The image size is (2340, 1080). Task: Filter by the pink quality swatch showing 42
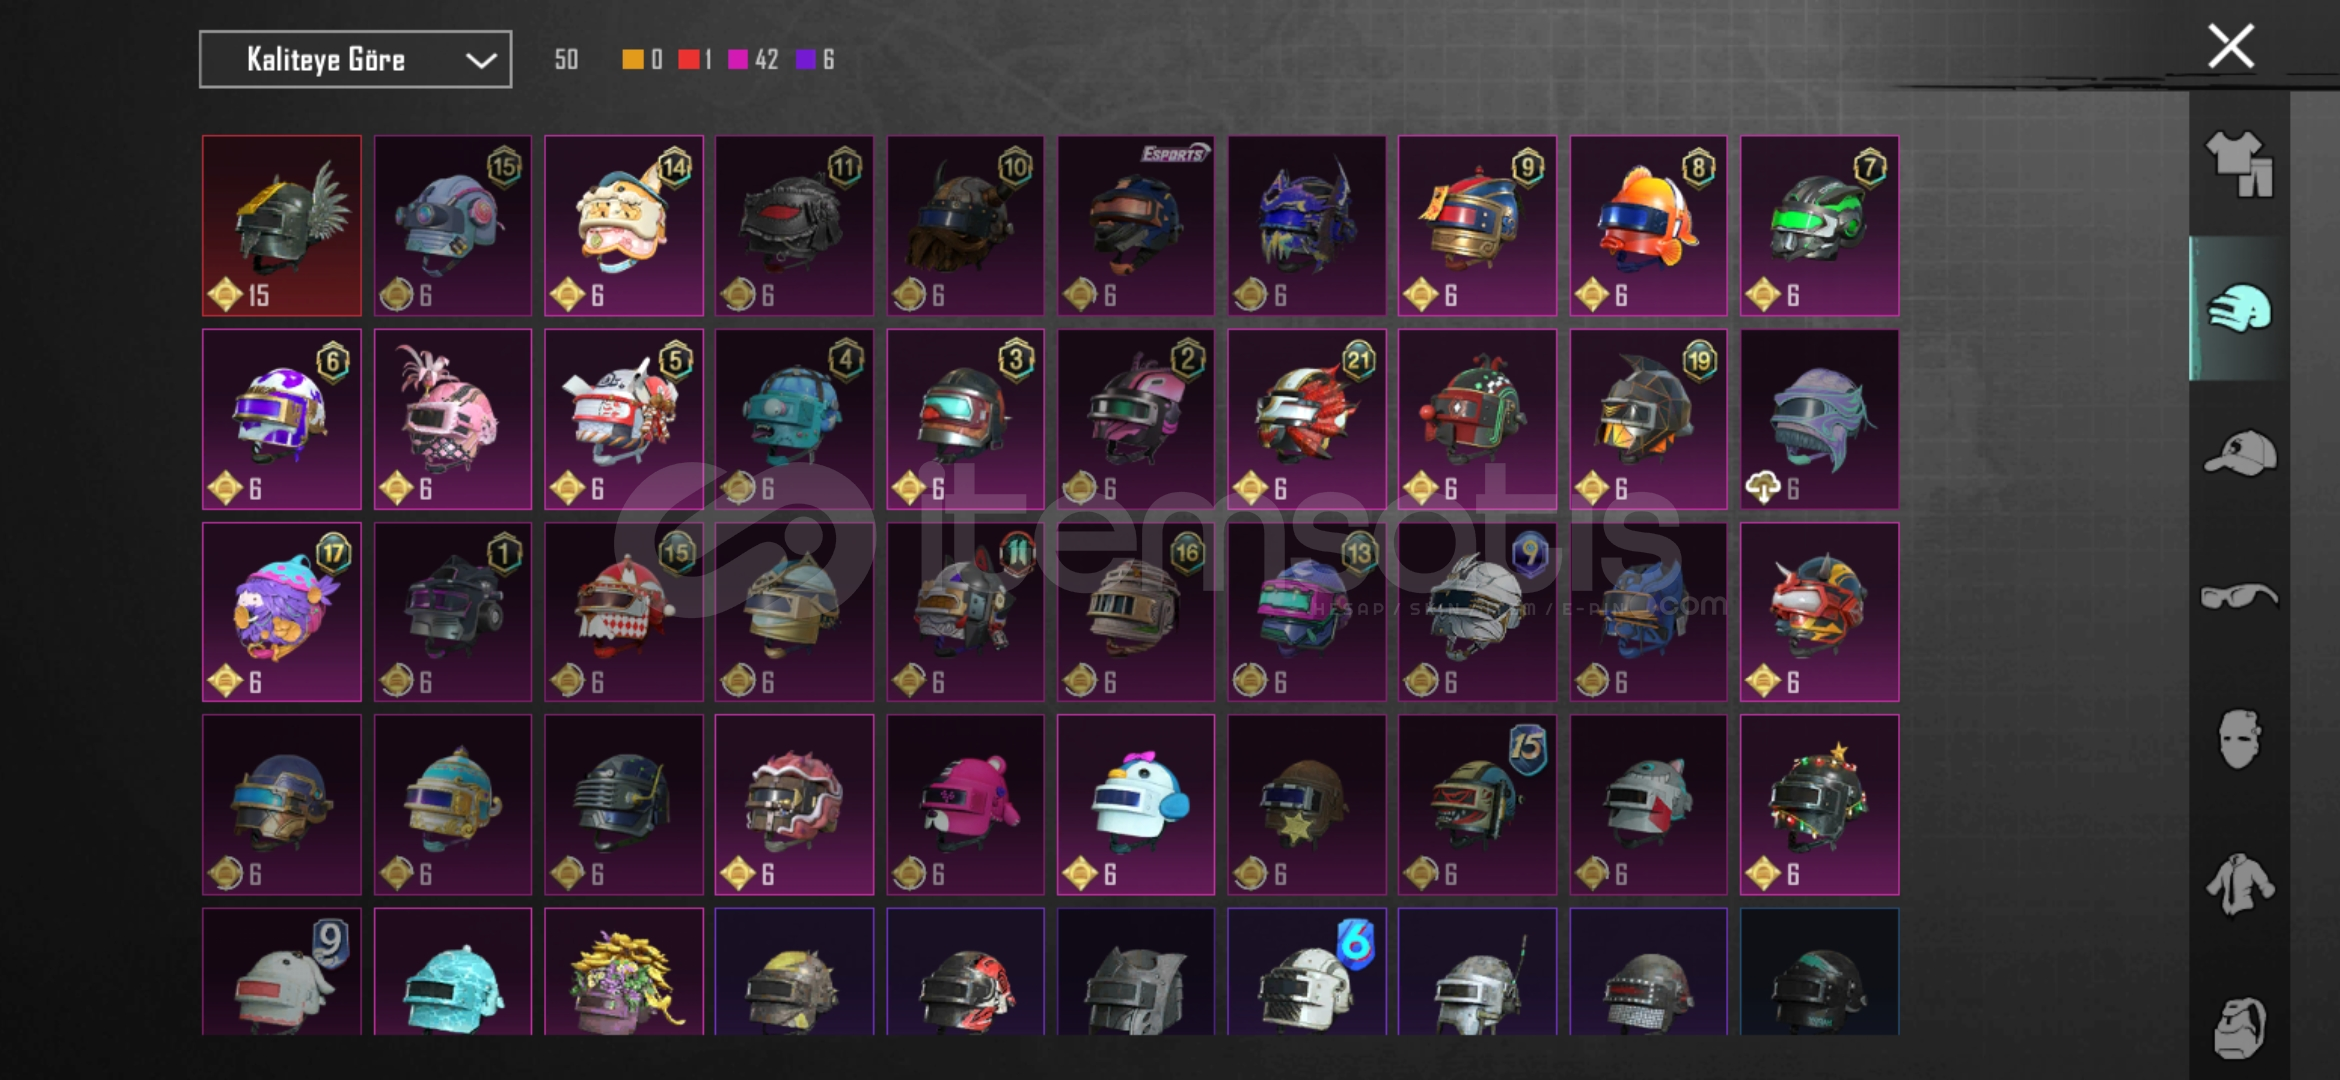[x=738, y=60]
